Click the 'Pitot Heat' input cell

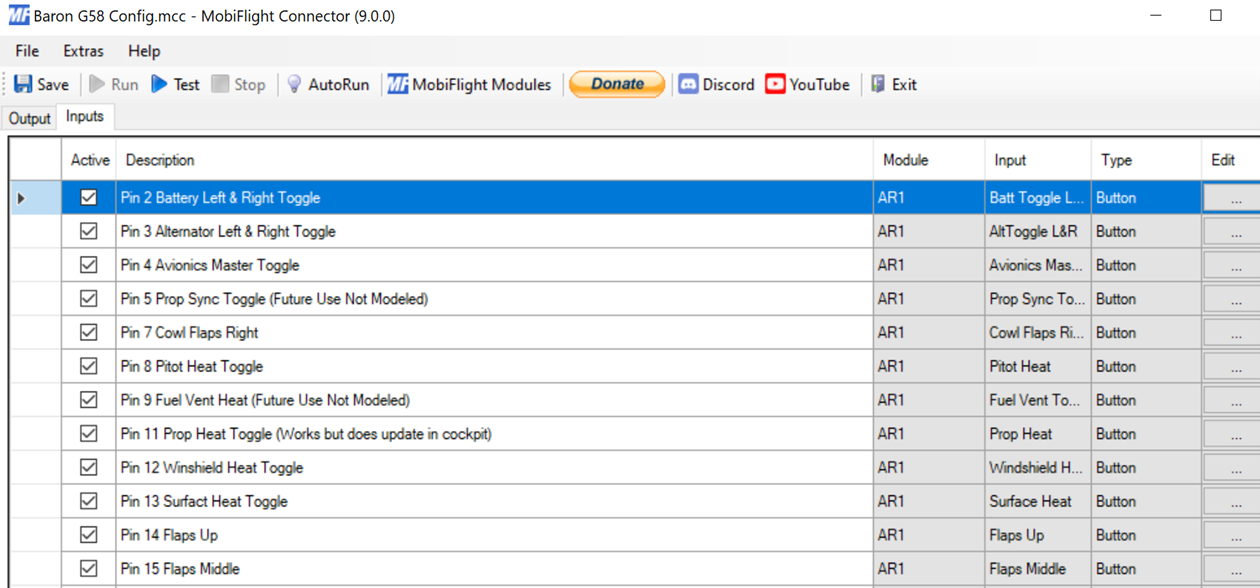coord(1038,366)
